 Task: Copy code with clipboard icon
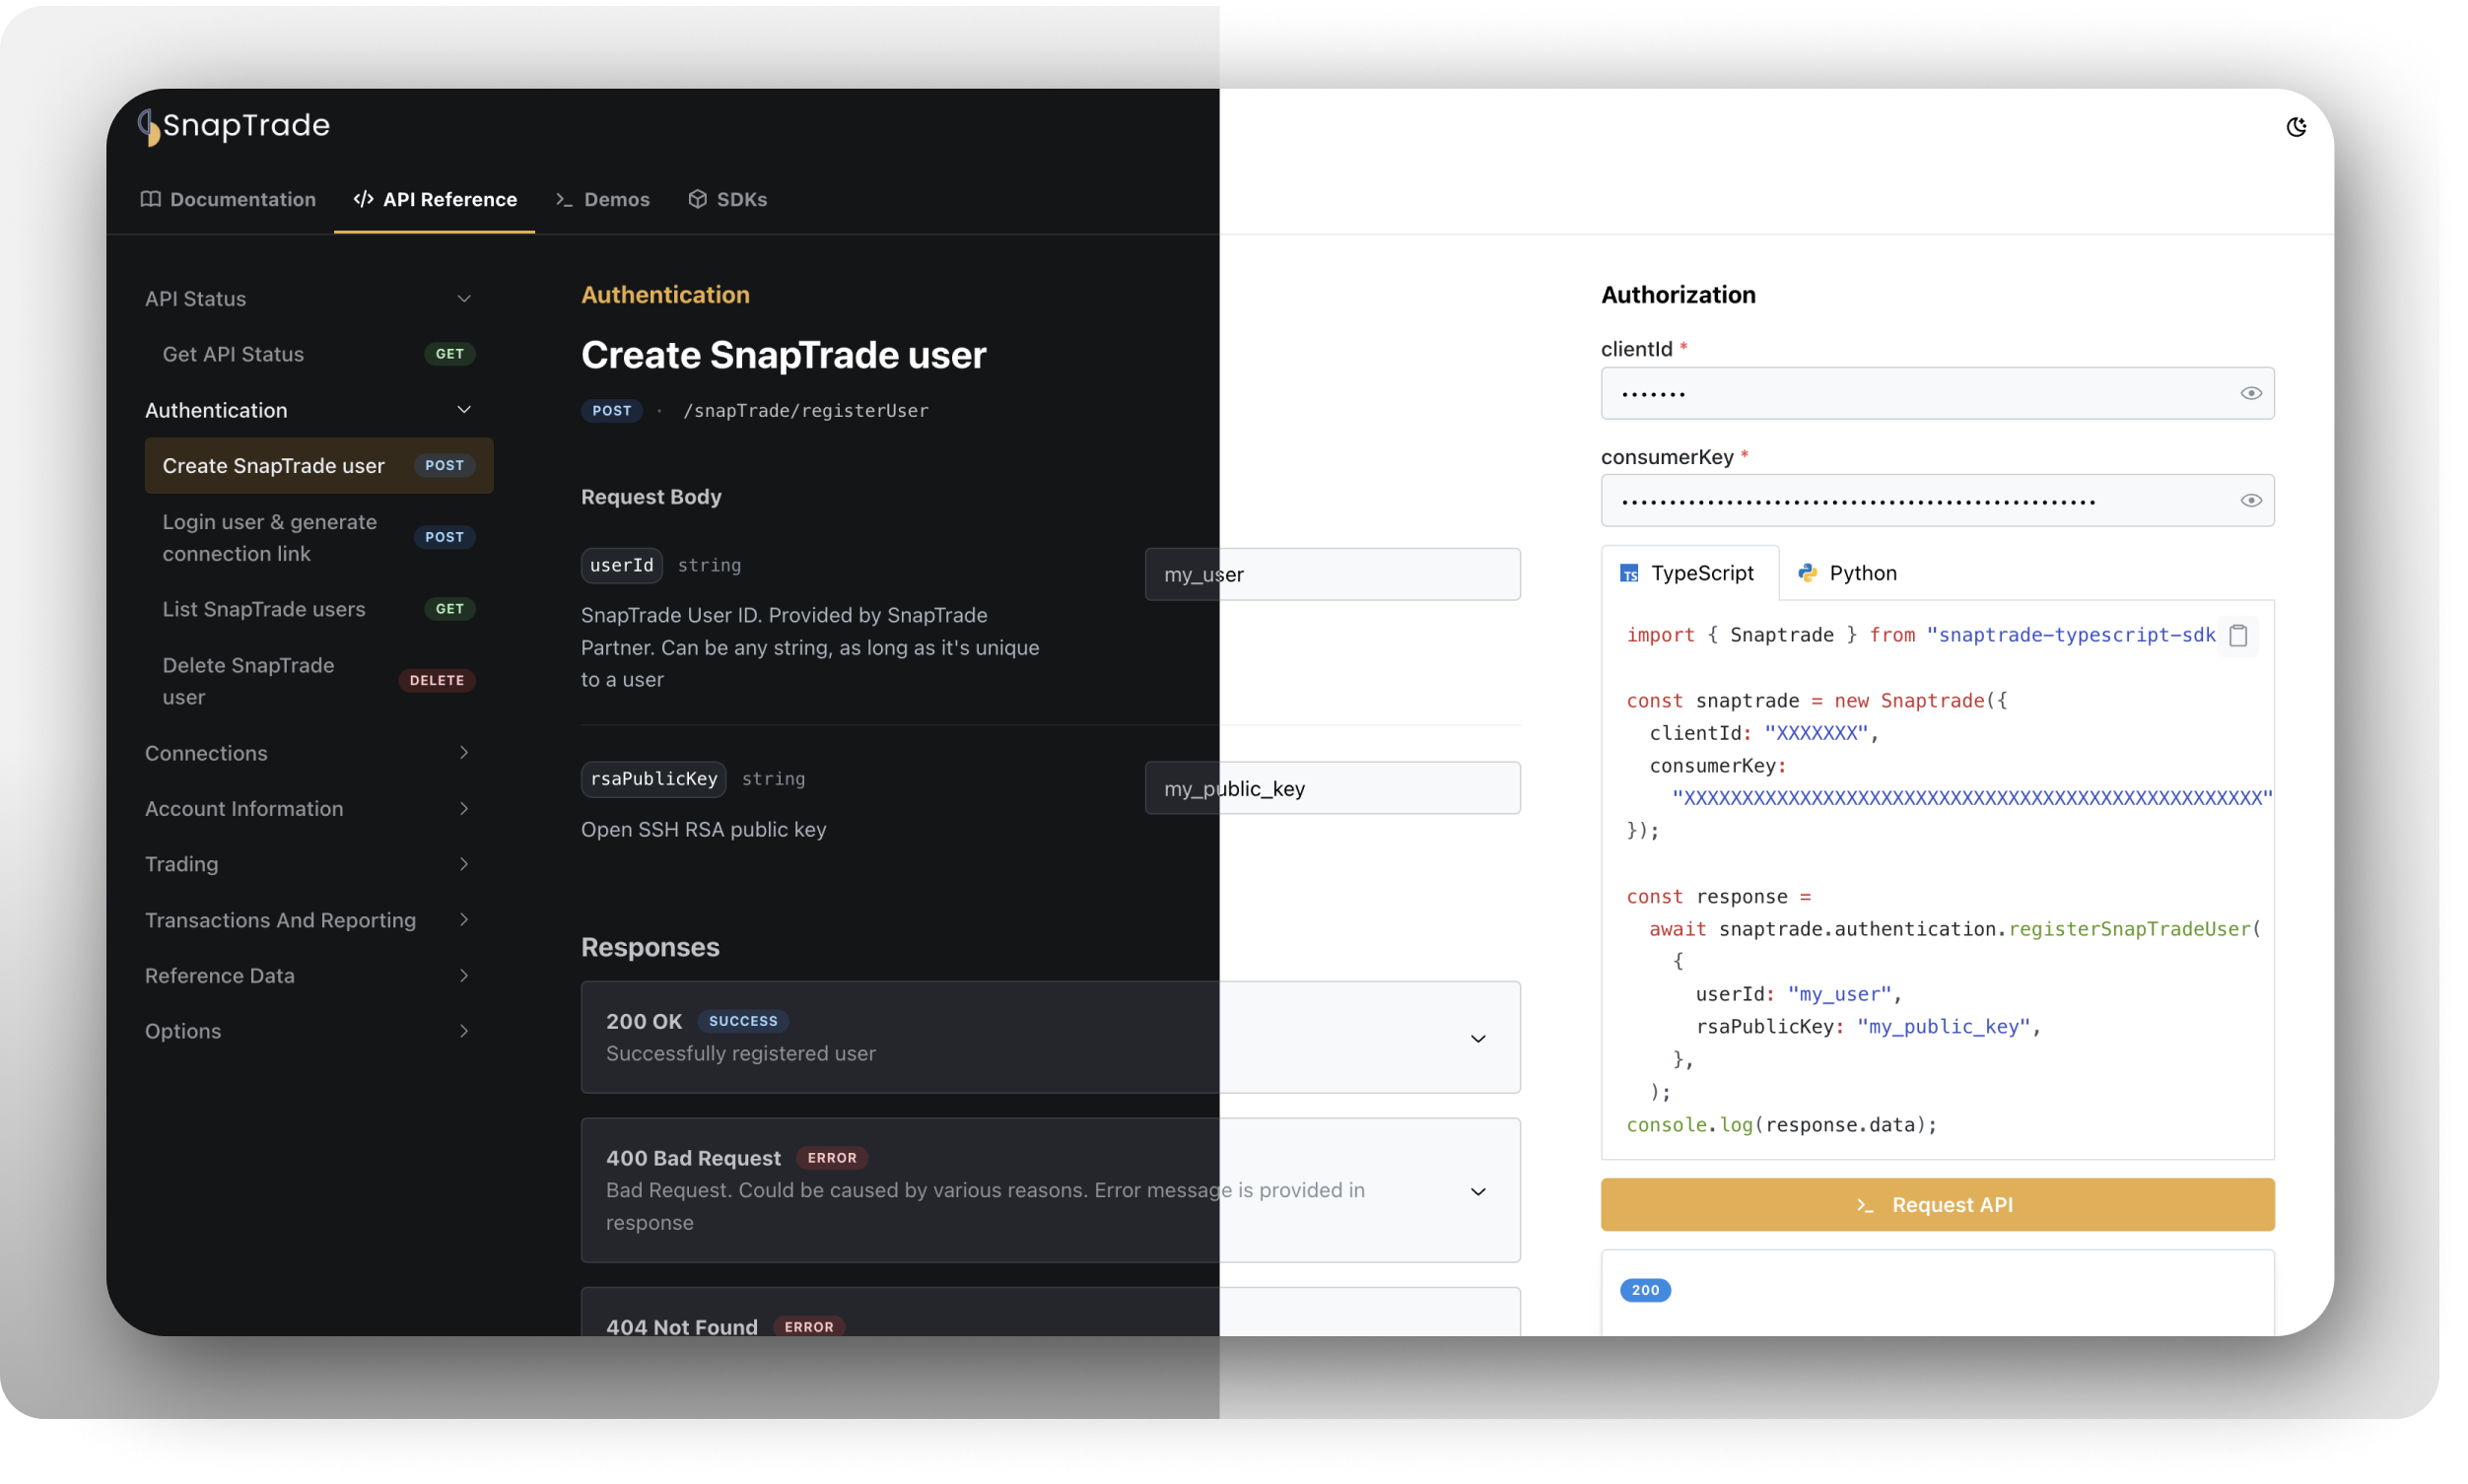click(x=2238, y=635)
